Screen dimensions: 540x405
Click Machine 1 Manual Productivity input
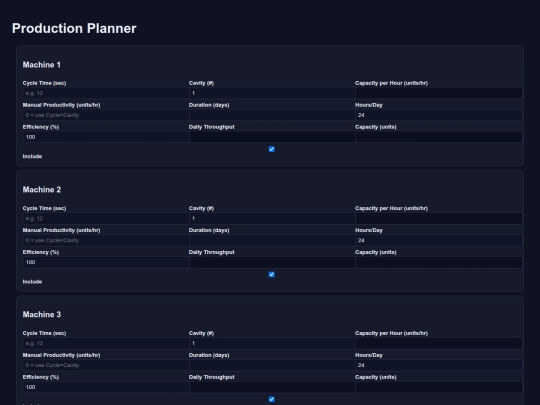pyautogui.click(x=105, y=115)
